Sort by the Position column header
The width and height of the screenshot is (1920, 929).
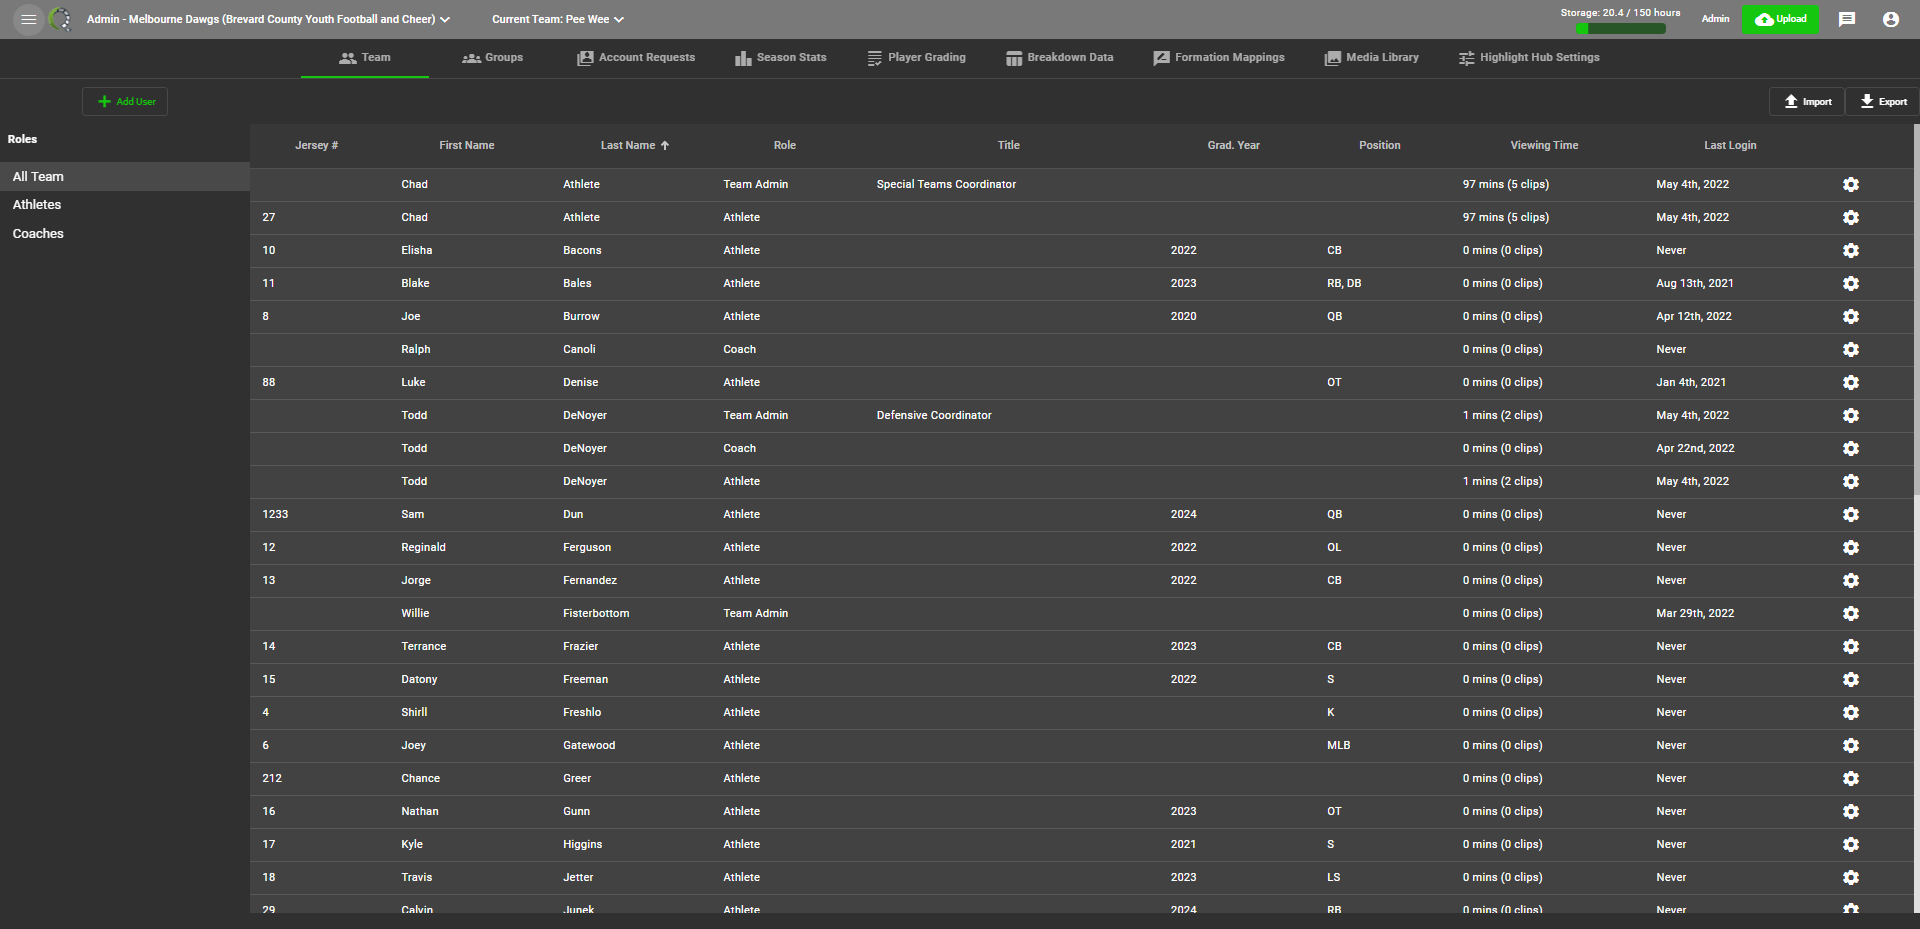click(x=1379, y=145)
